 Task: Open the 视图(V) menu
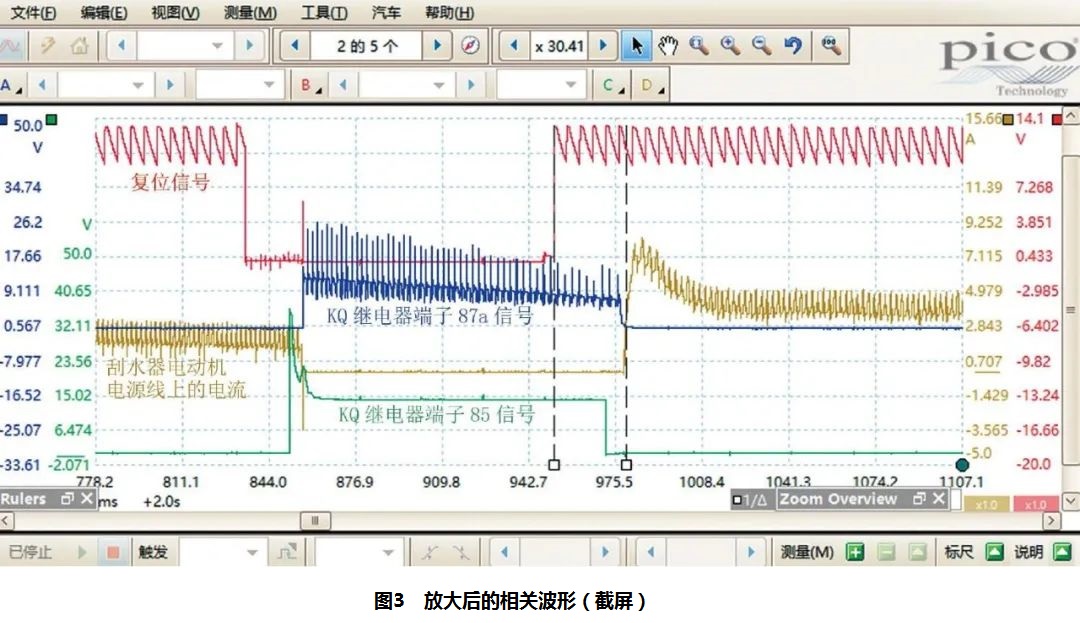click(176, 12)
